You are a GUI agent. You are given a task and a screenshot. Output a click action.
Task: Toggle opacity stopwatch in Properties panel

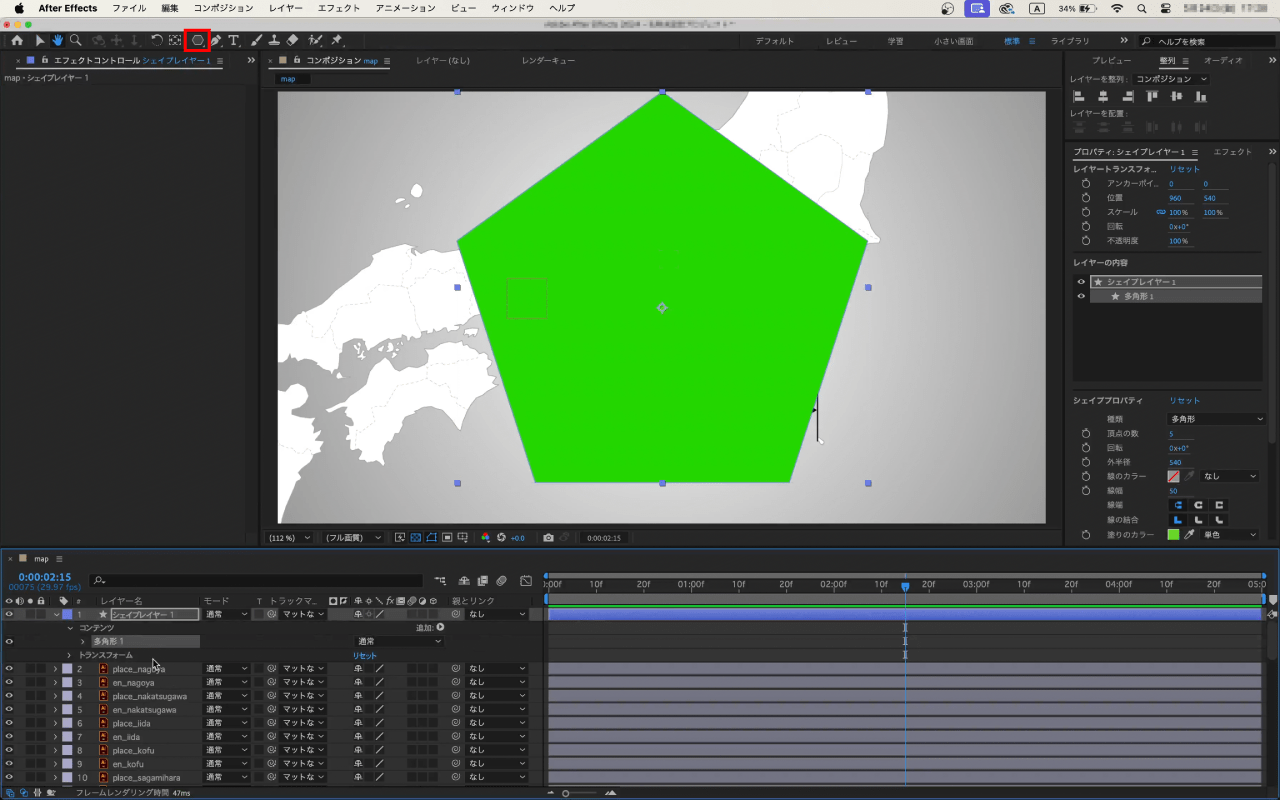tap(1086, 241)
